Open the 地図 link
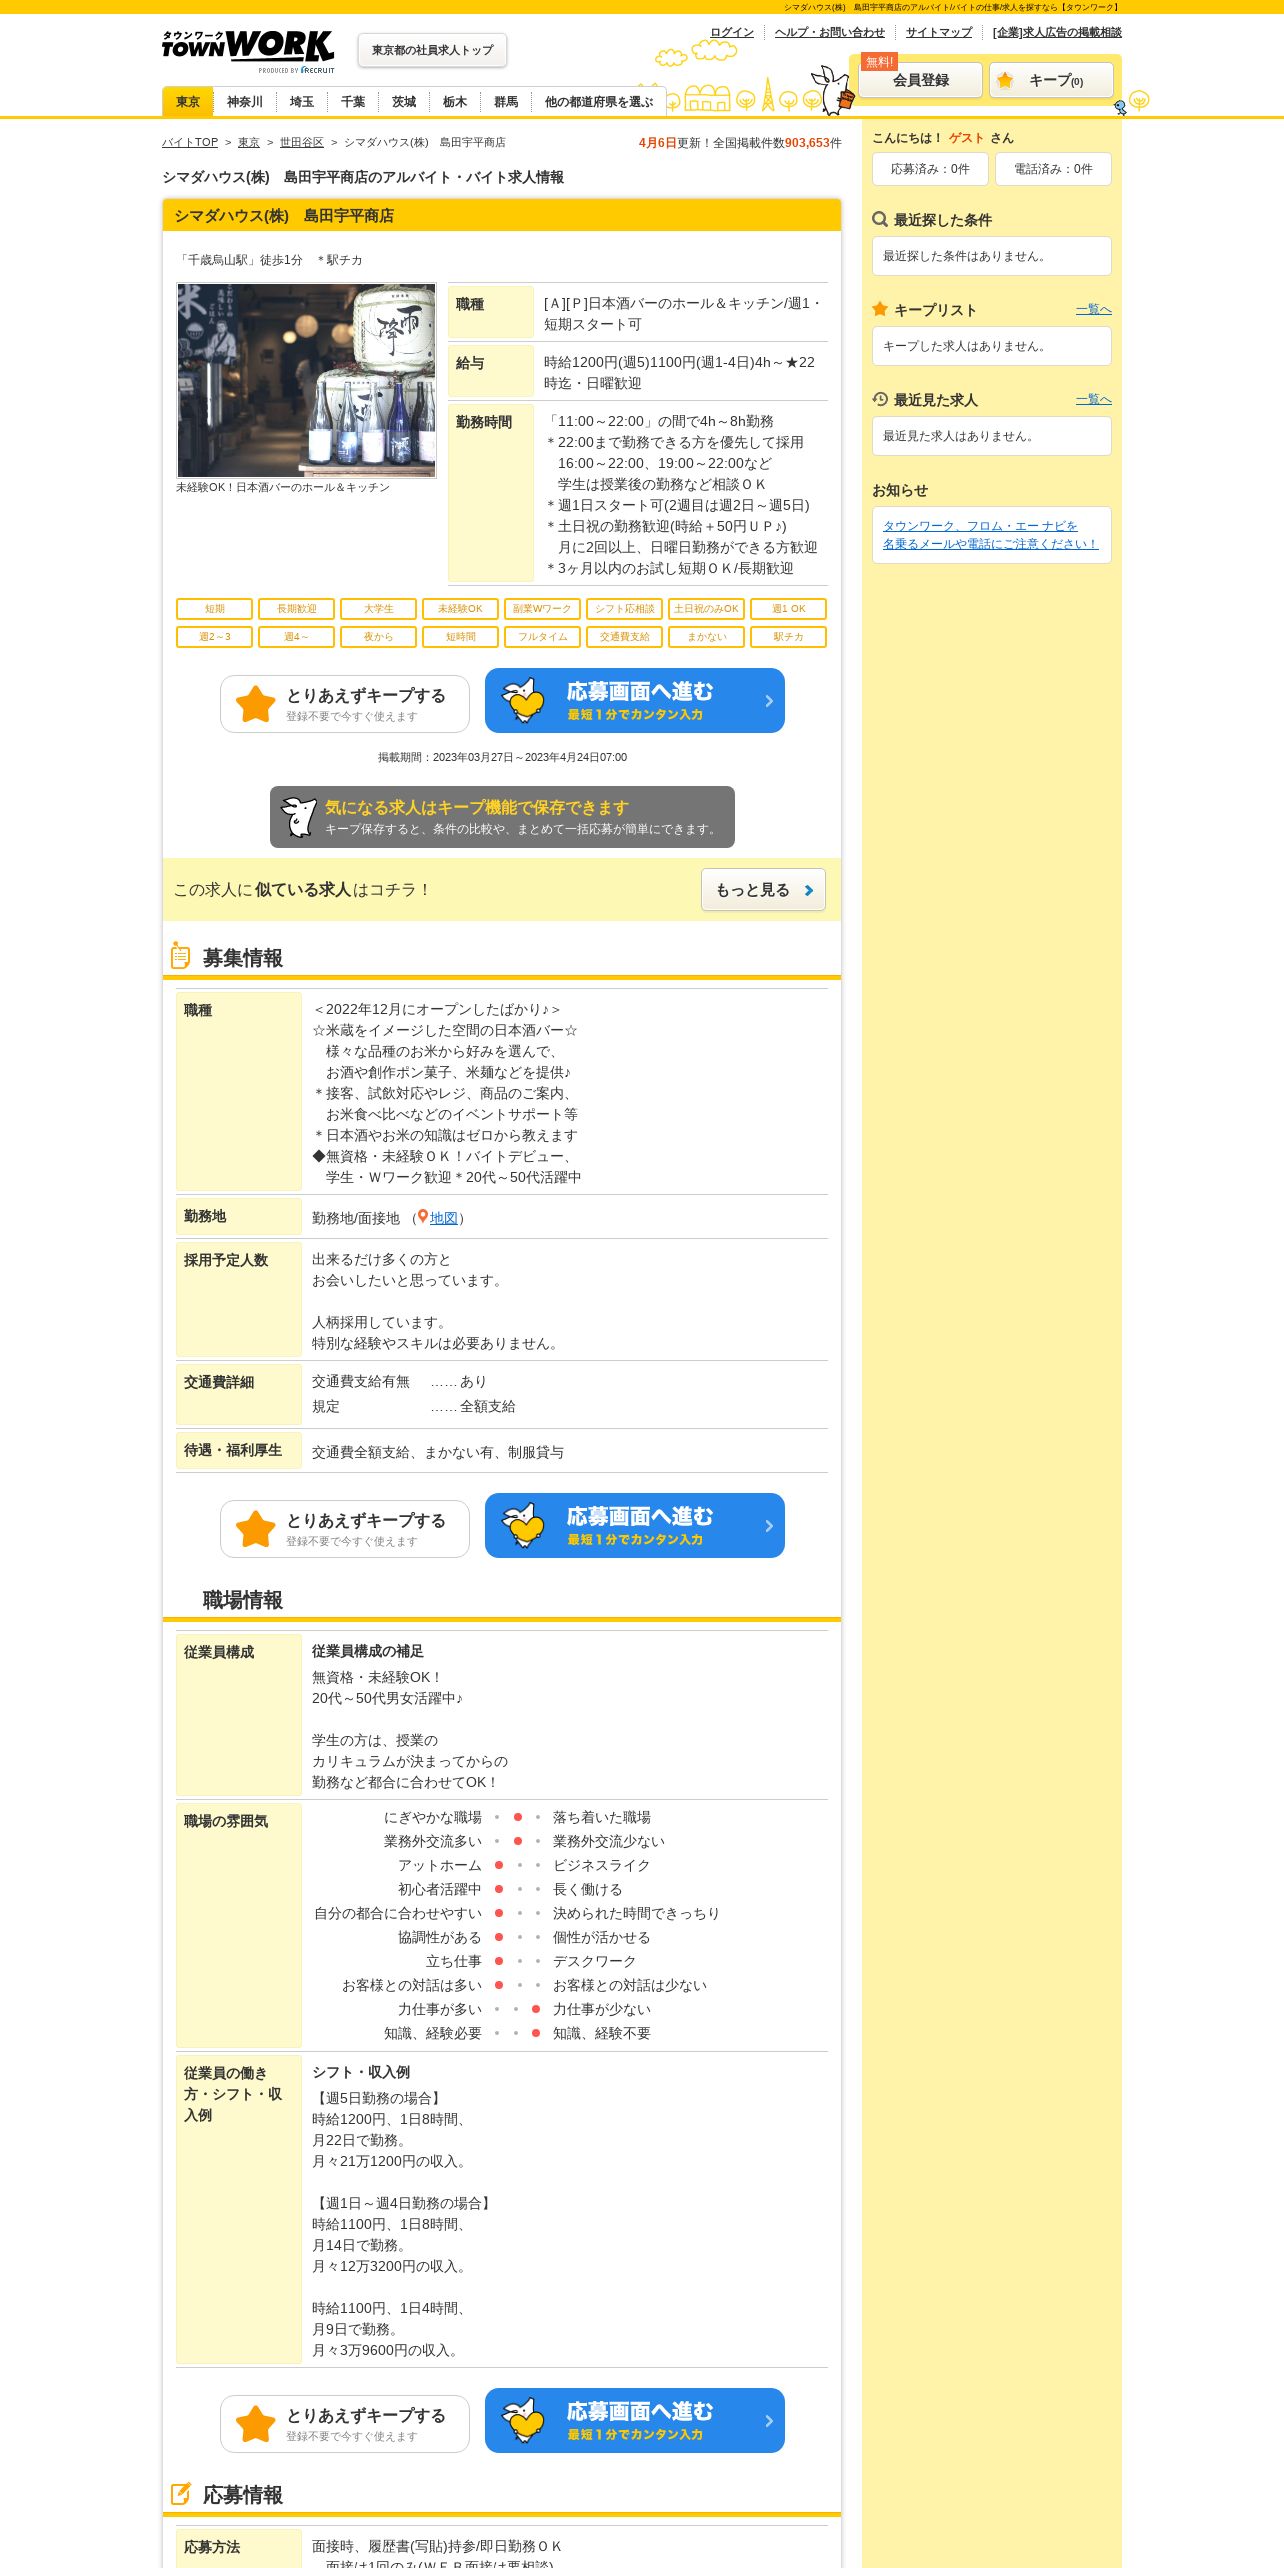 [x=444, y=1218]
